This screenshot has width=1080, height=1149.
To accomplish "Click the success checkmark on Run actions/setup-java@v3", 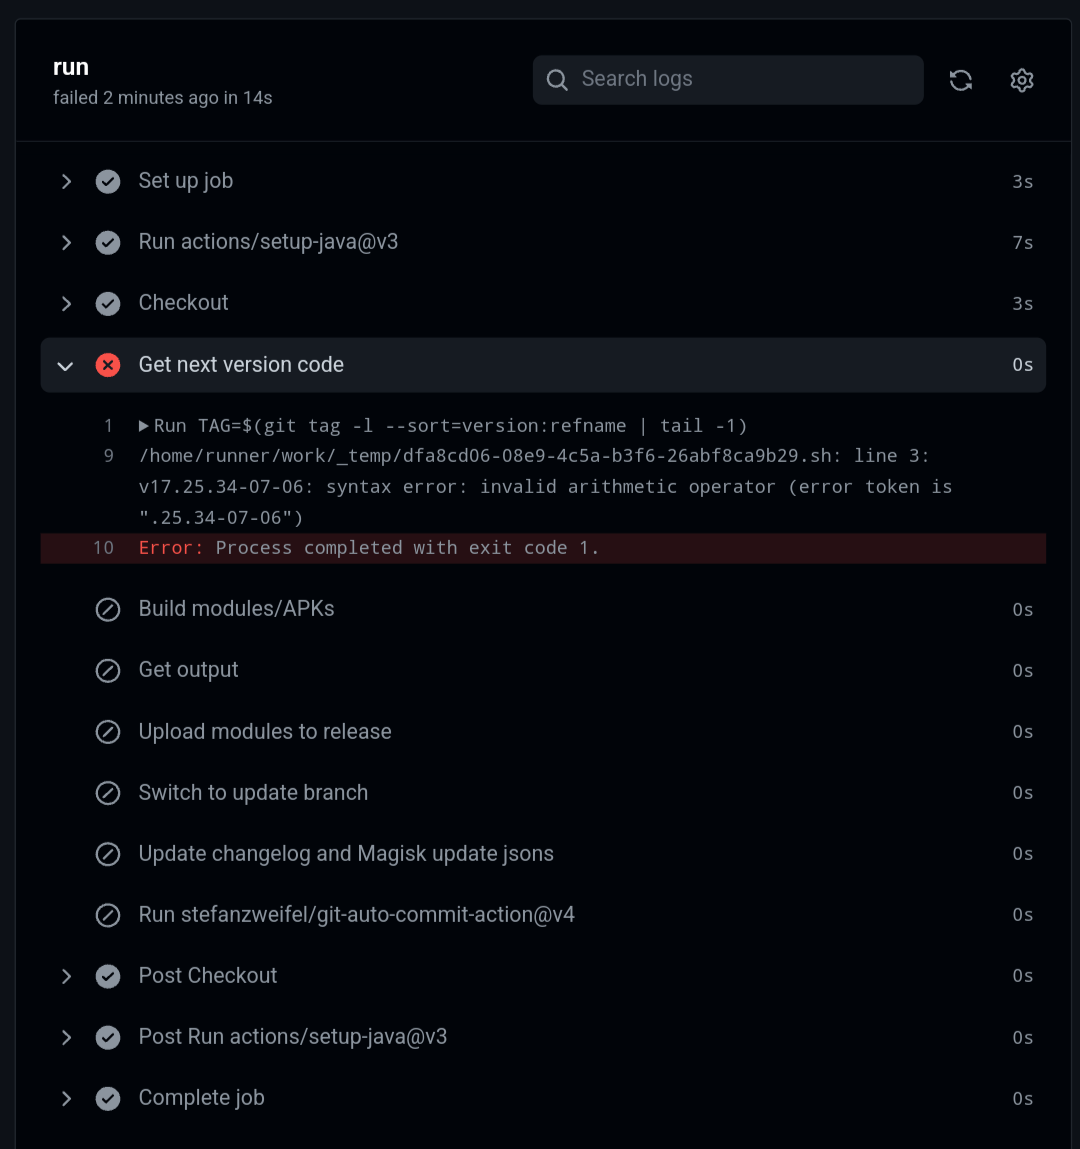I will click(x=107, y=242).
